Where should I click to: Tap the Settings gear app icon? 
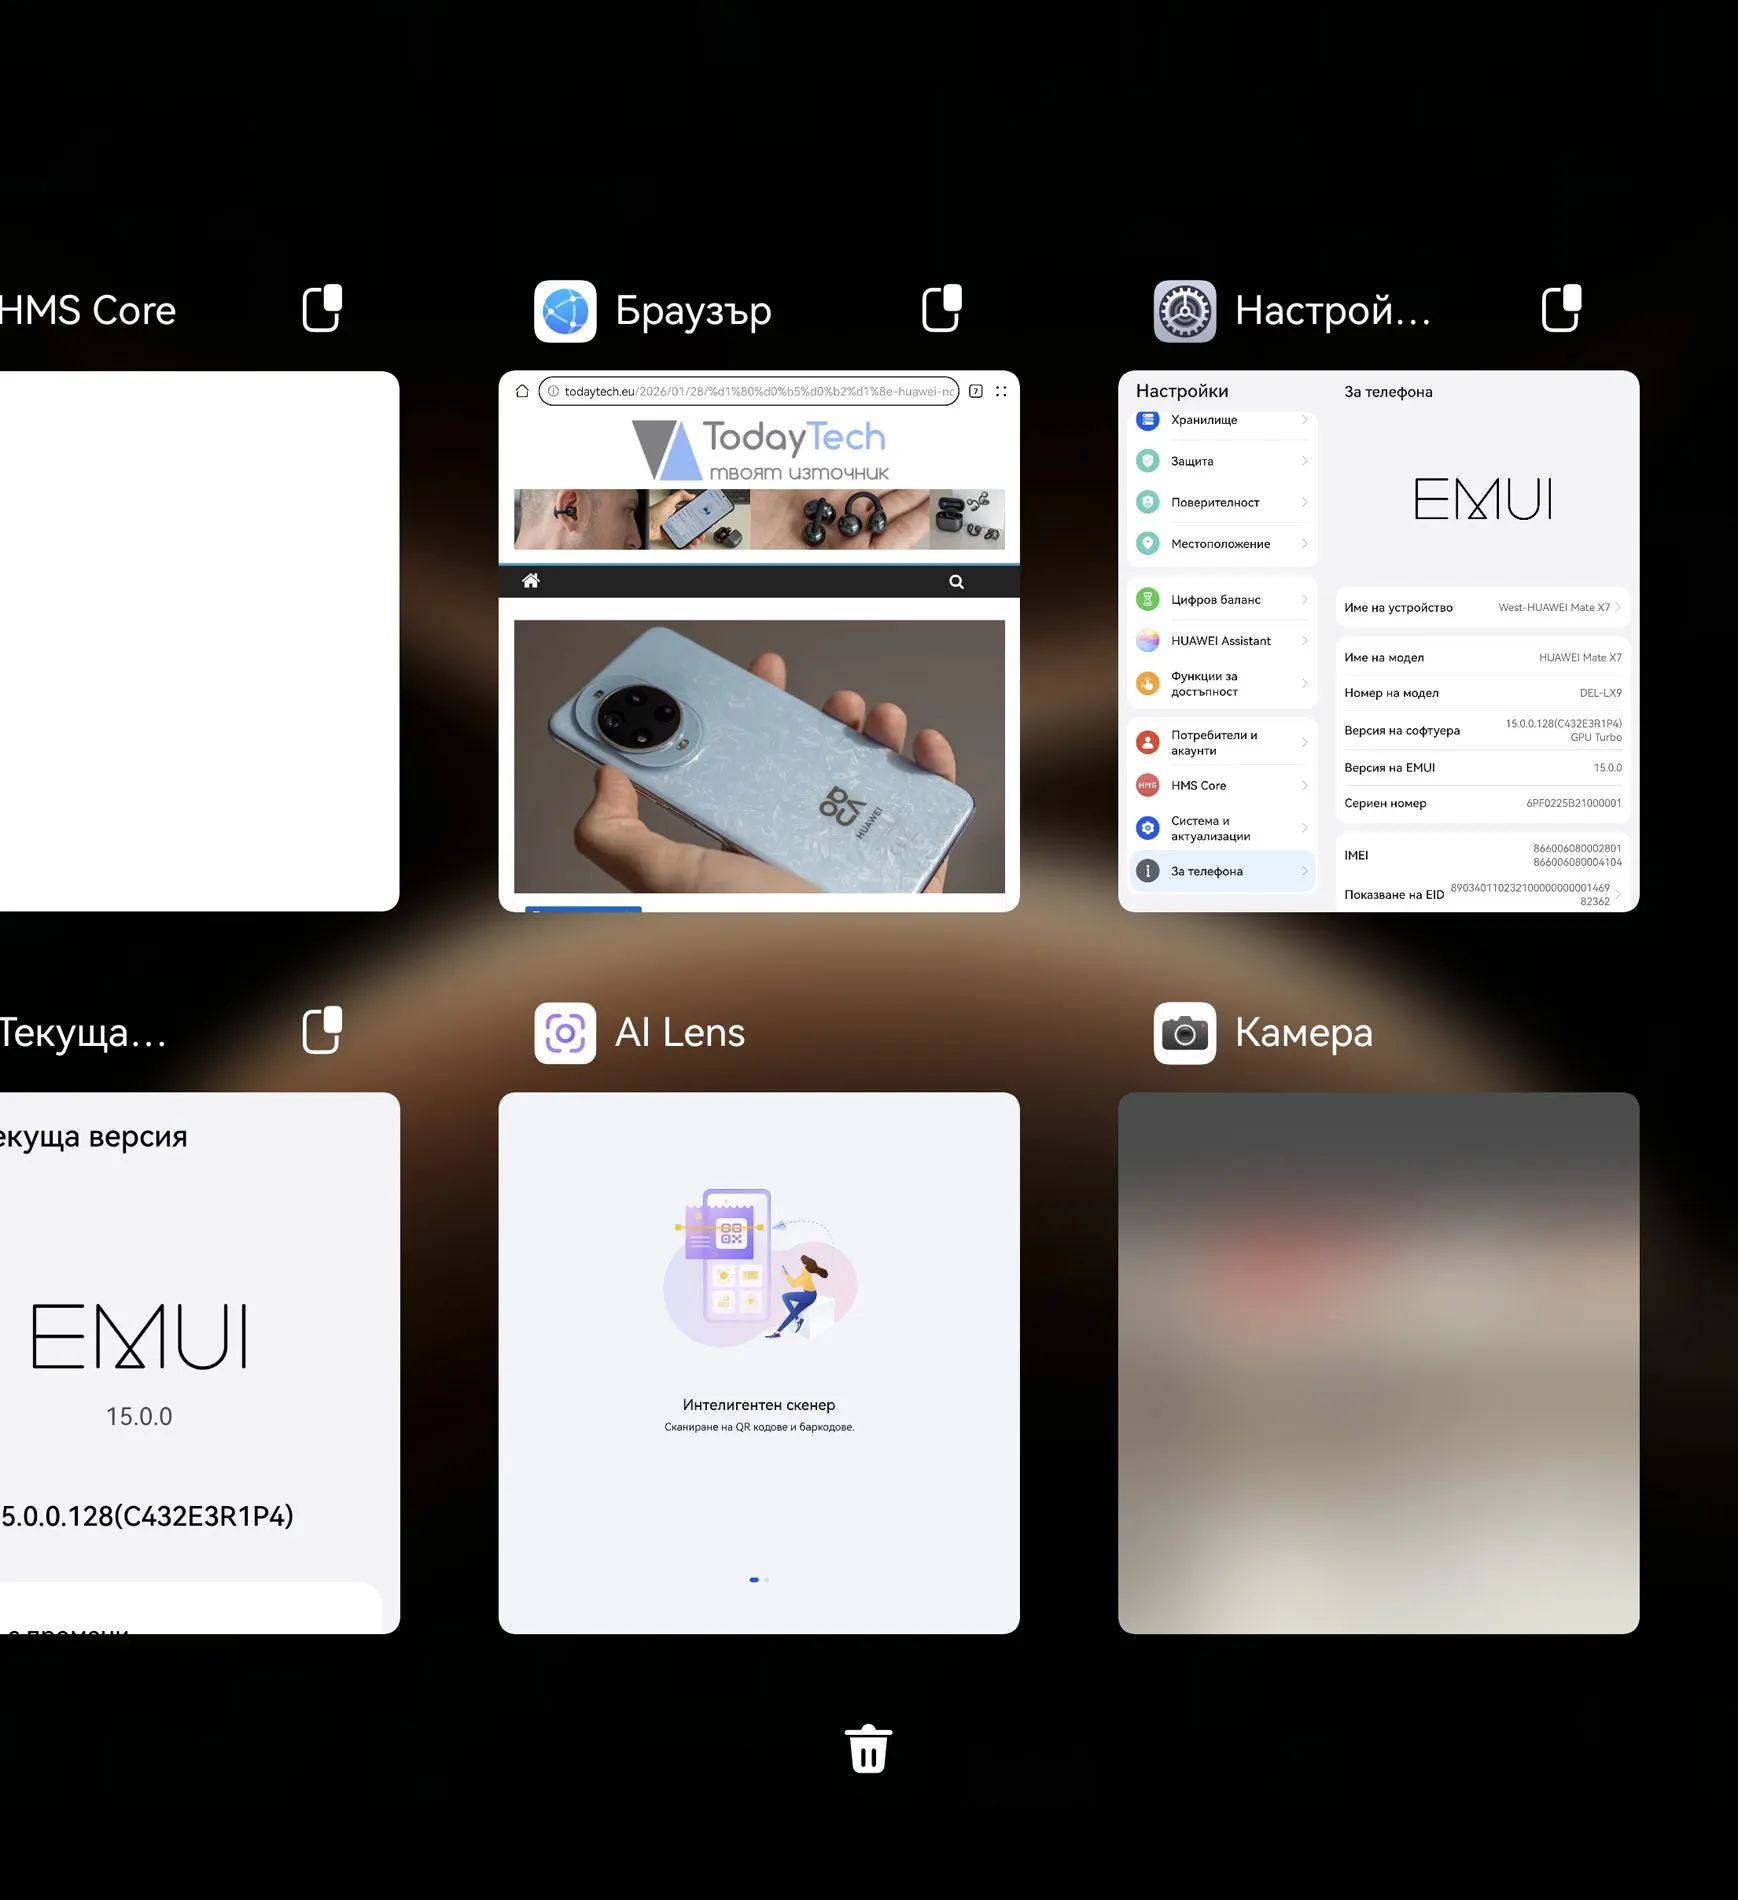point(1184,311)
